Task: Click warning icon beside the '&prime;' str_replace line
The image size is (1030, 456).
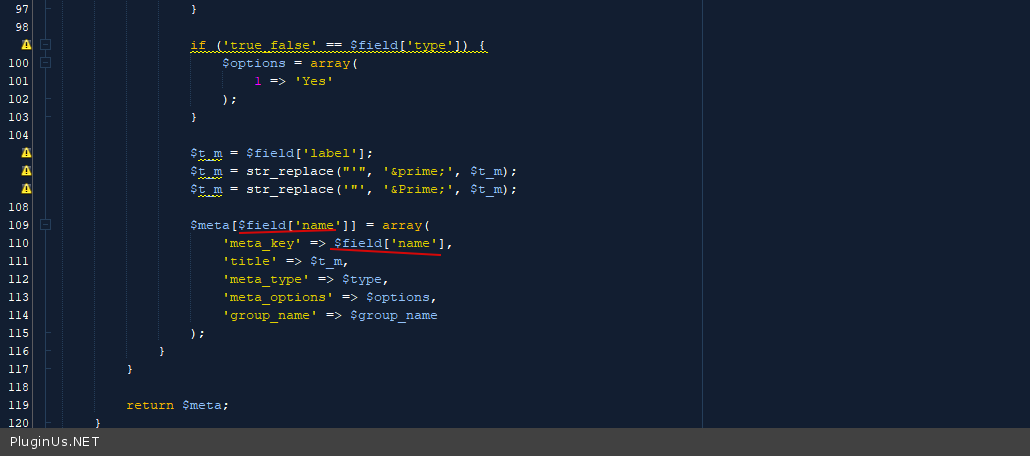Action: pyautogui.click(x=26, y=171)
